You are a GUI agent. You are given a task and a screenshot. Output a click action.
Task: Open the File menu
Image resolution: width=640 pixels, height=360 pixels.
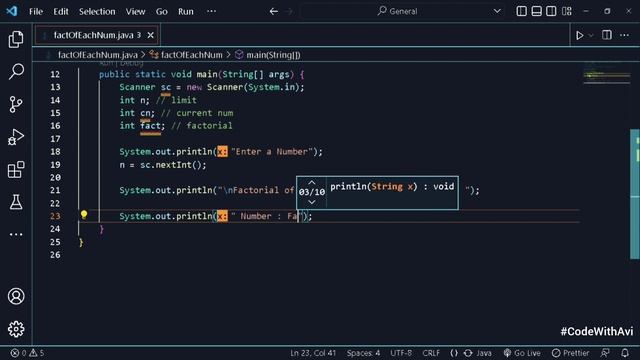point(36,11)
